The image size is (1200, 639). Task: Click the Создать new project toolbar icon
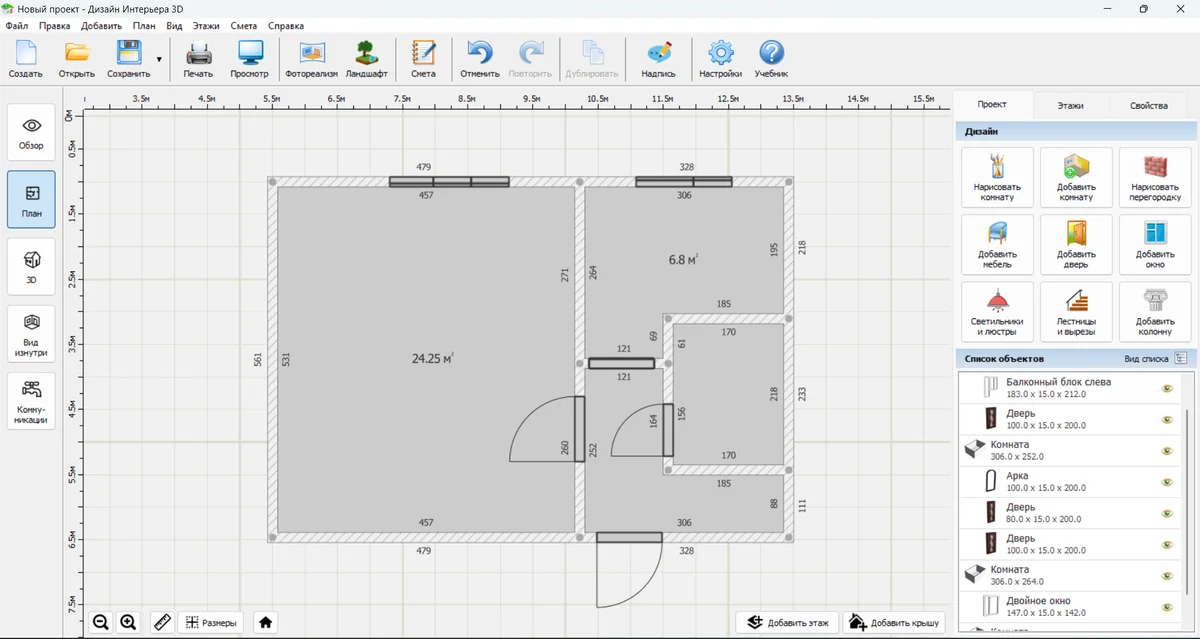[25, 59]
